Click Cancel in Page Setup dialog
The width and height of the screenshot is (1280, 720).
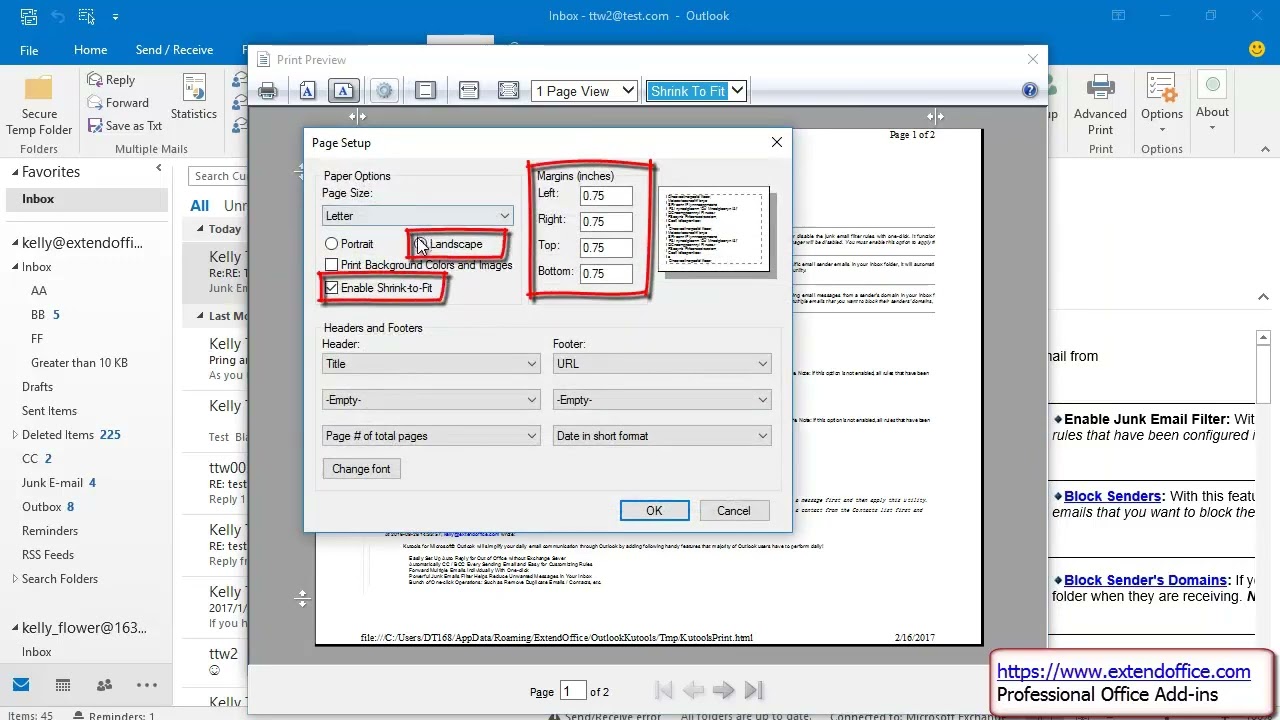click(x=733, y=511)
